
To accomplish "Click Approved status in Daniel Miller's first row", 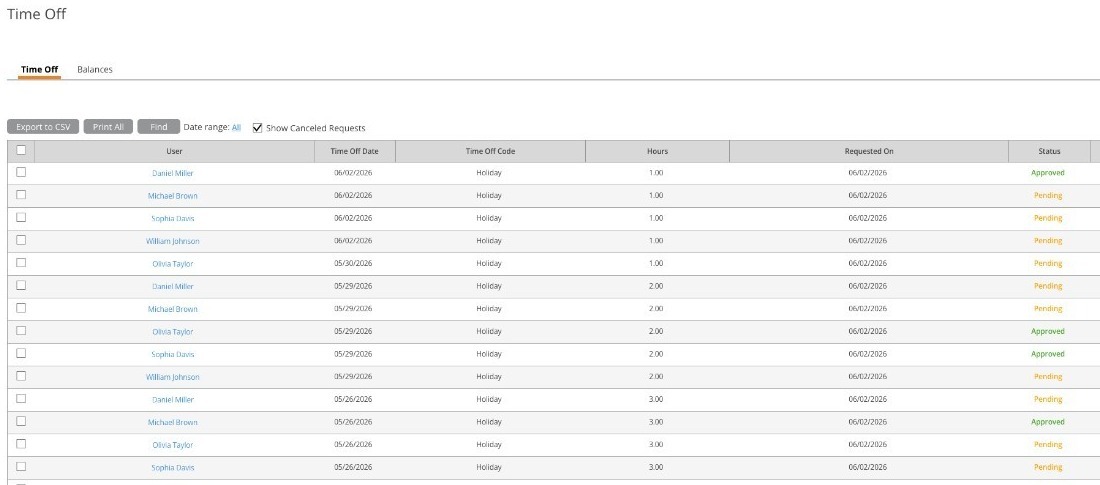I will 1047,173.
